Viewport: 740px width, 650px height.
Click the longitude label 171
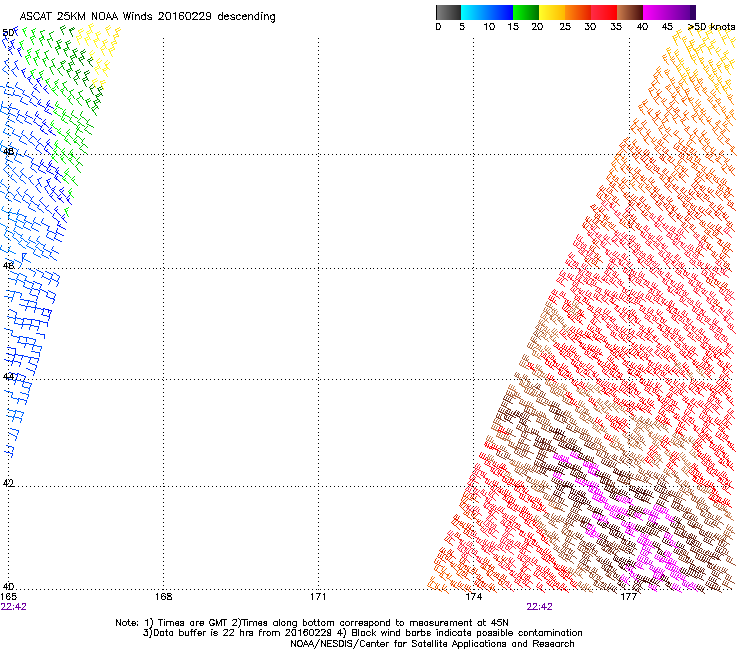pos(318,597)
